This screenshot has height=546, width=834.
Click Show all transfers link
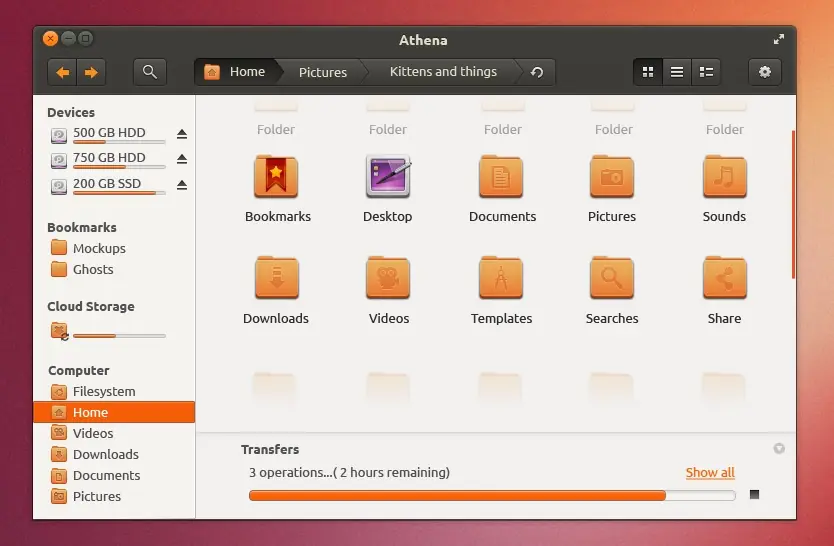tap(710, 473)
